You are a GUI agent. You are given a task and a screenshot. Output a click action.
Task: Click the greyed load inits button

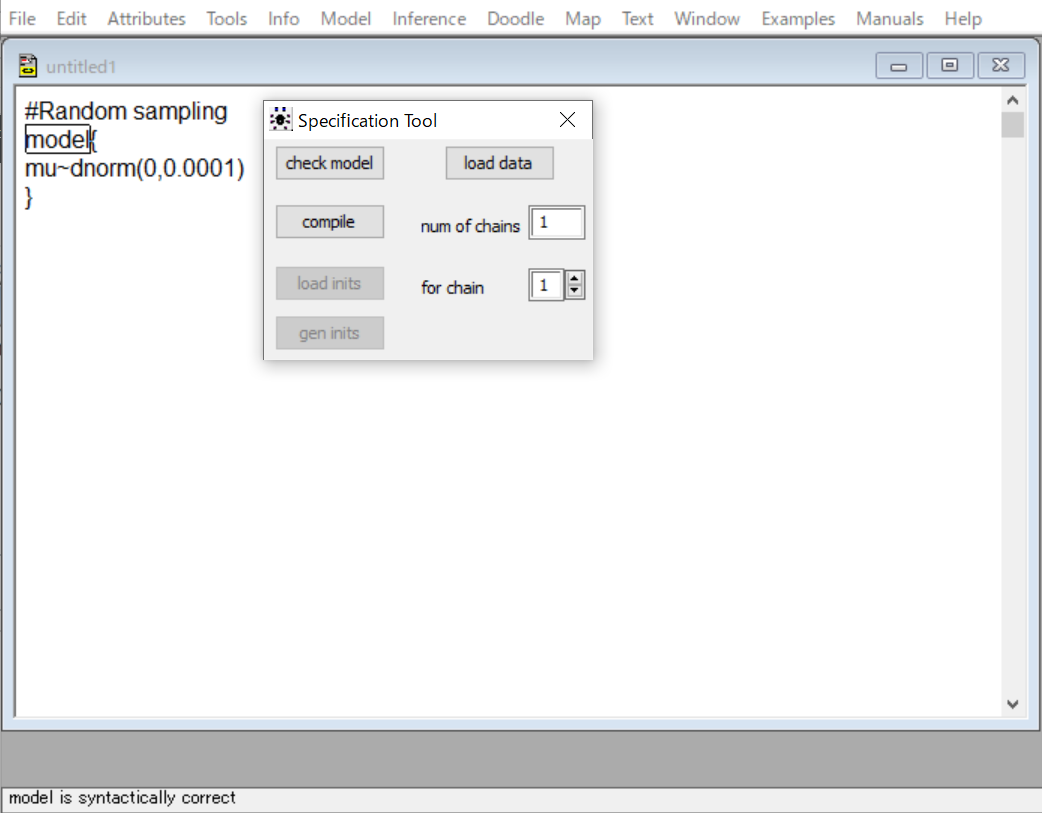[x=330, y=283]
